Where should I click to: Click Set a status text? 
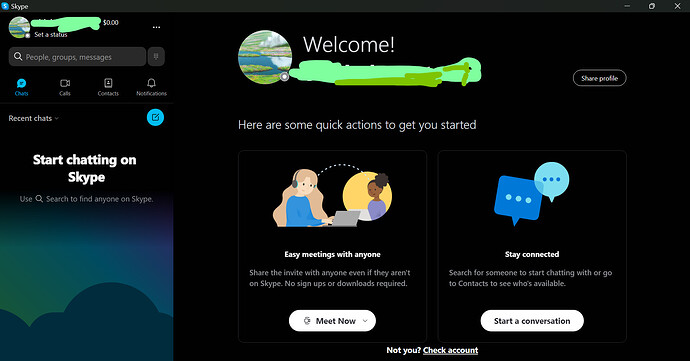51,34
